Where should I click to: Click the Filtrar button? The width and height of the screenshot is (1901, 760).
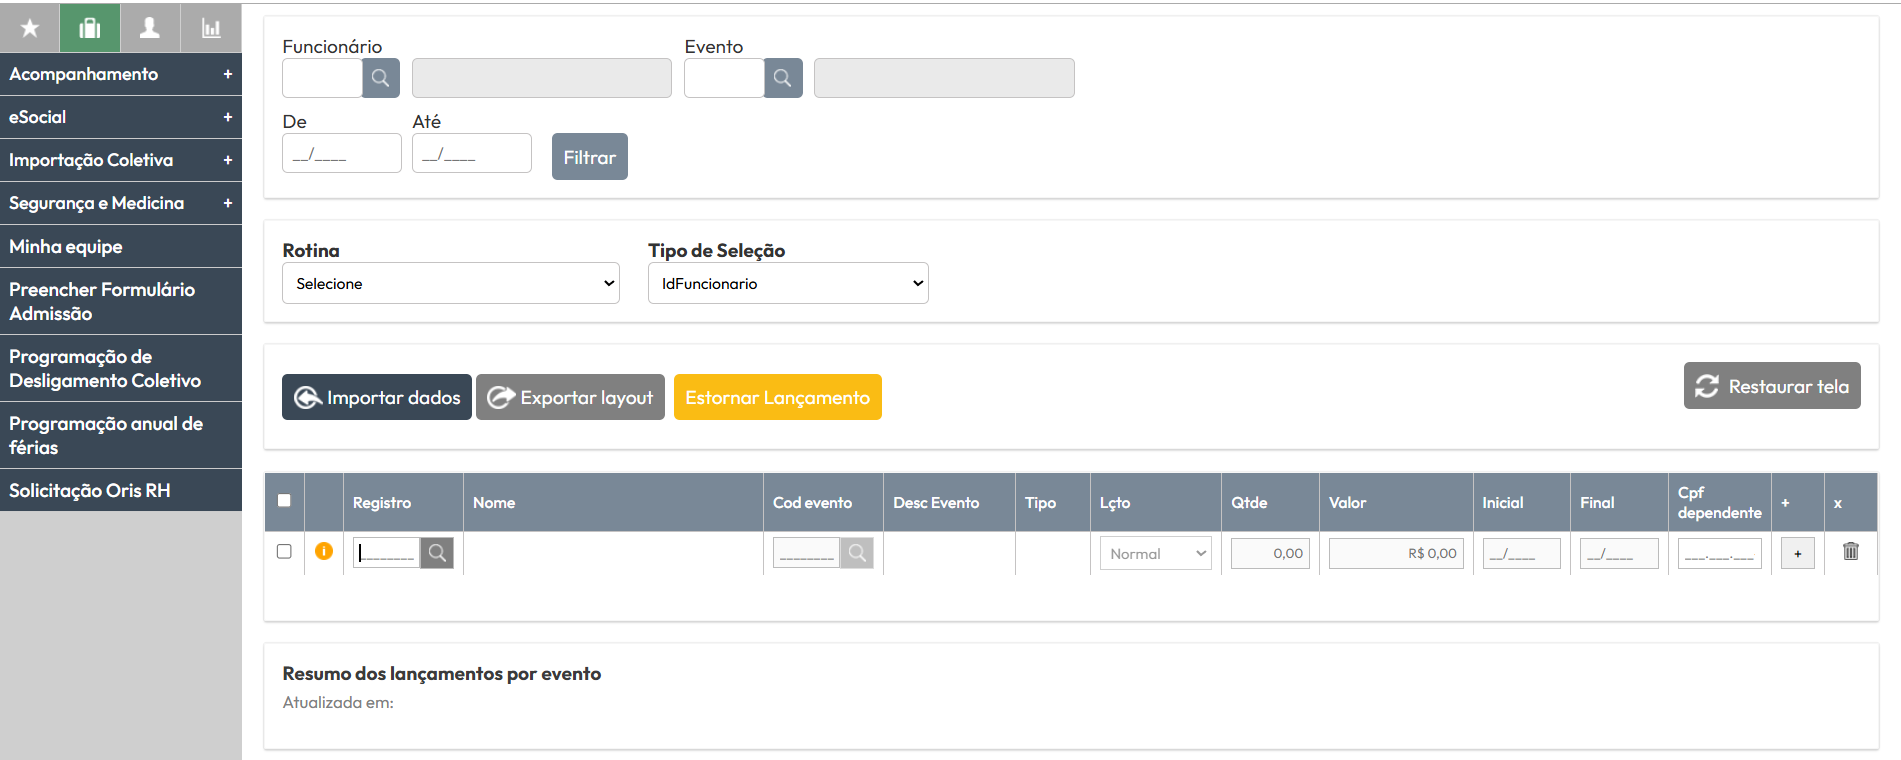click(x=590, y=157)
